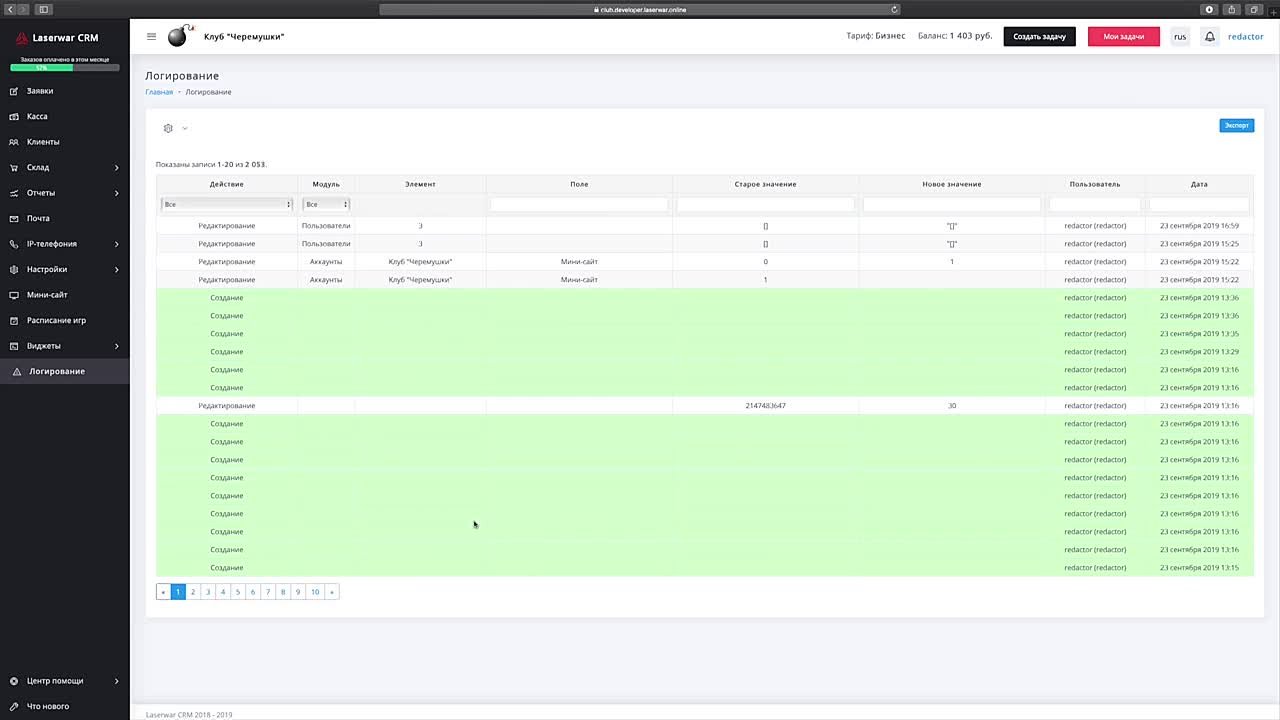Image resolution: width=1280 pixels, height=720 pixels.
Task: Click the Логирование warning triangle icon
Action: [17, 372]
